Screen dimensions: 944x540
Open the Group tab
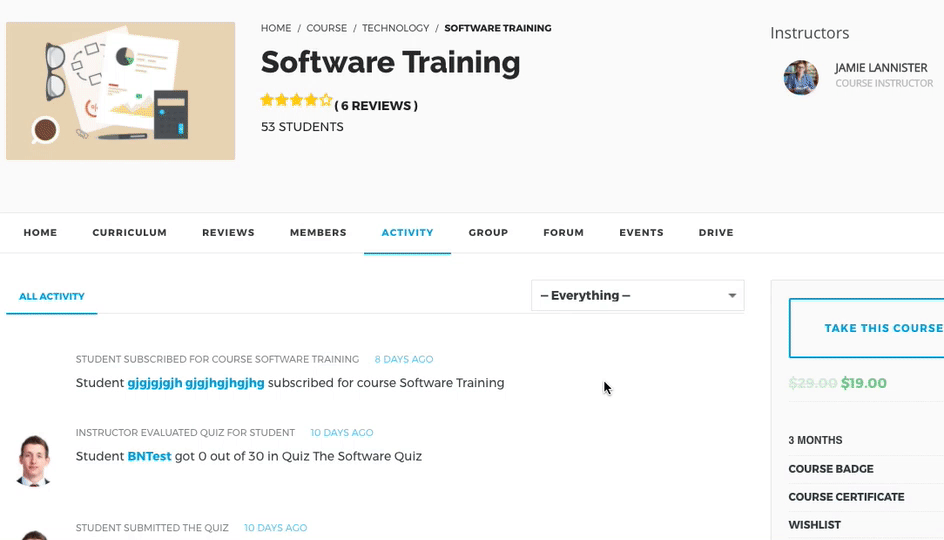coord(488,233)
